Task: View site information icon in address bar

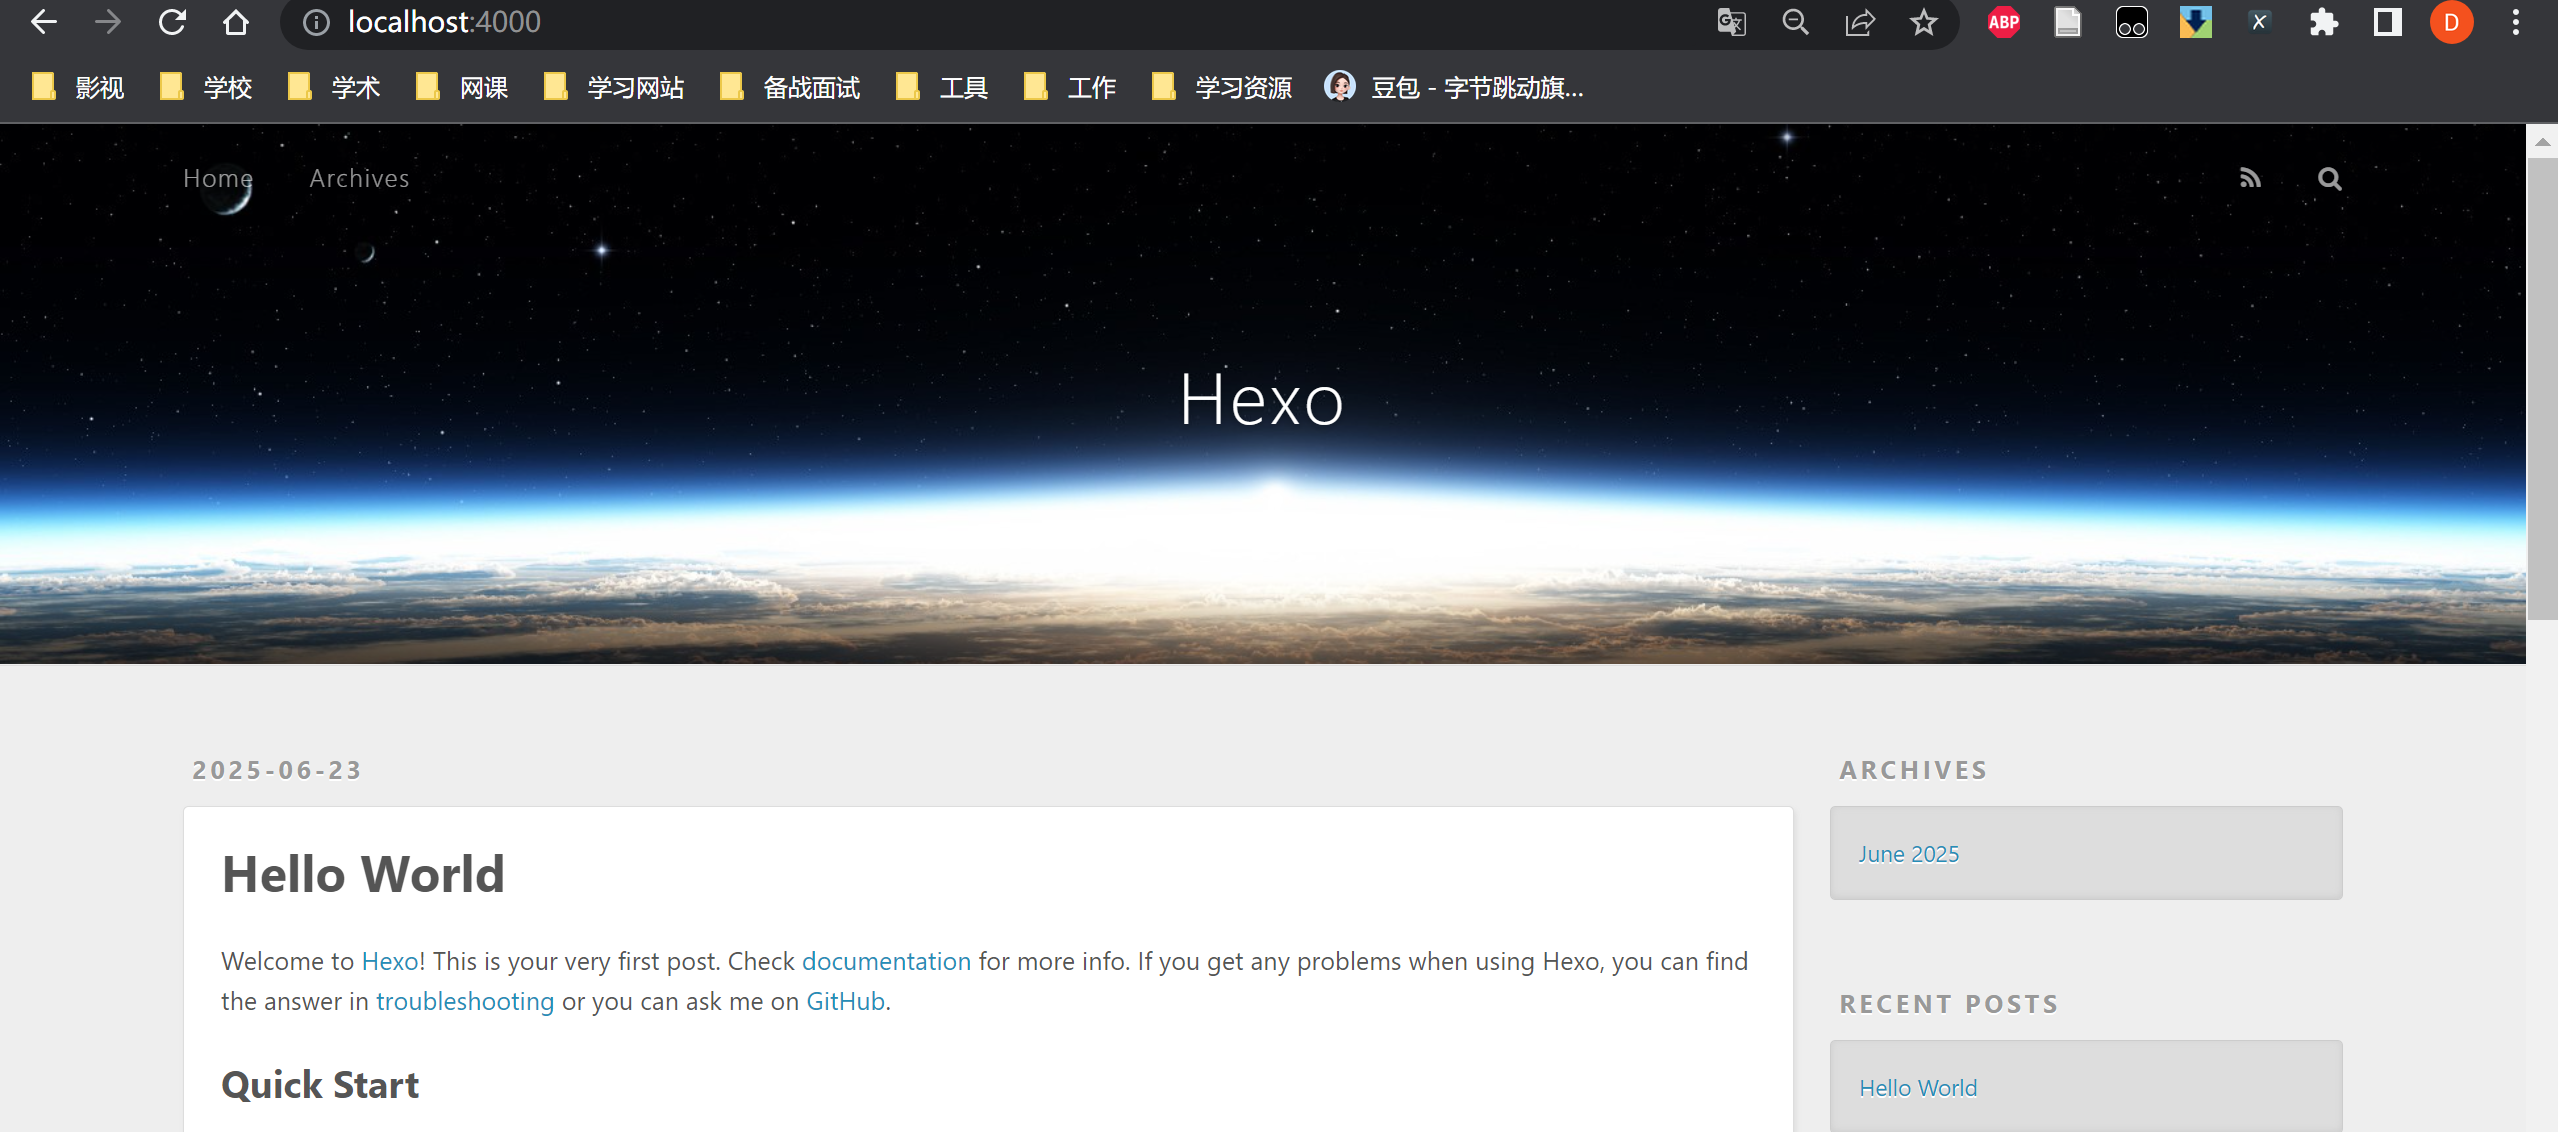Action: point(316,22)
